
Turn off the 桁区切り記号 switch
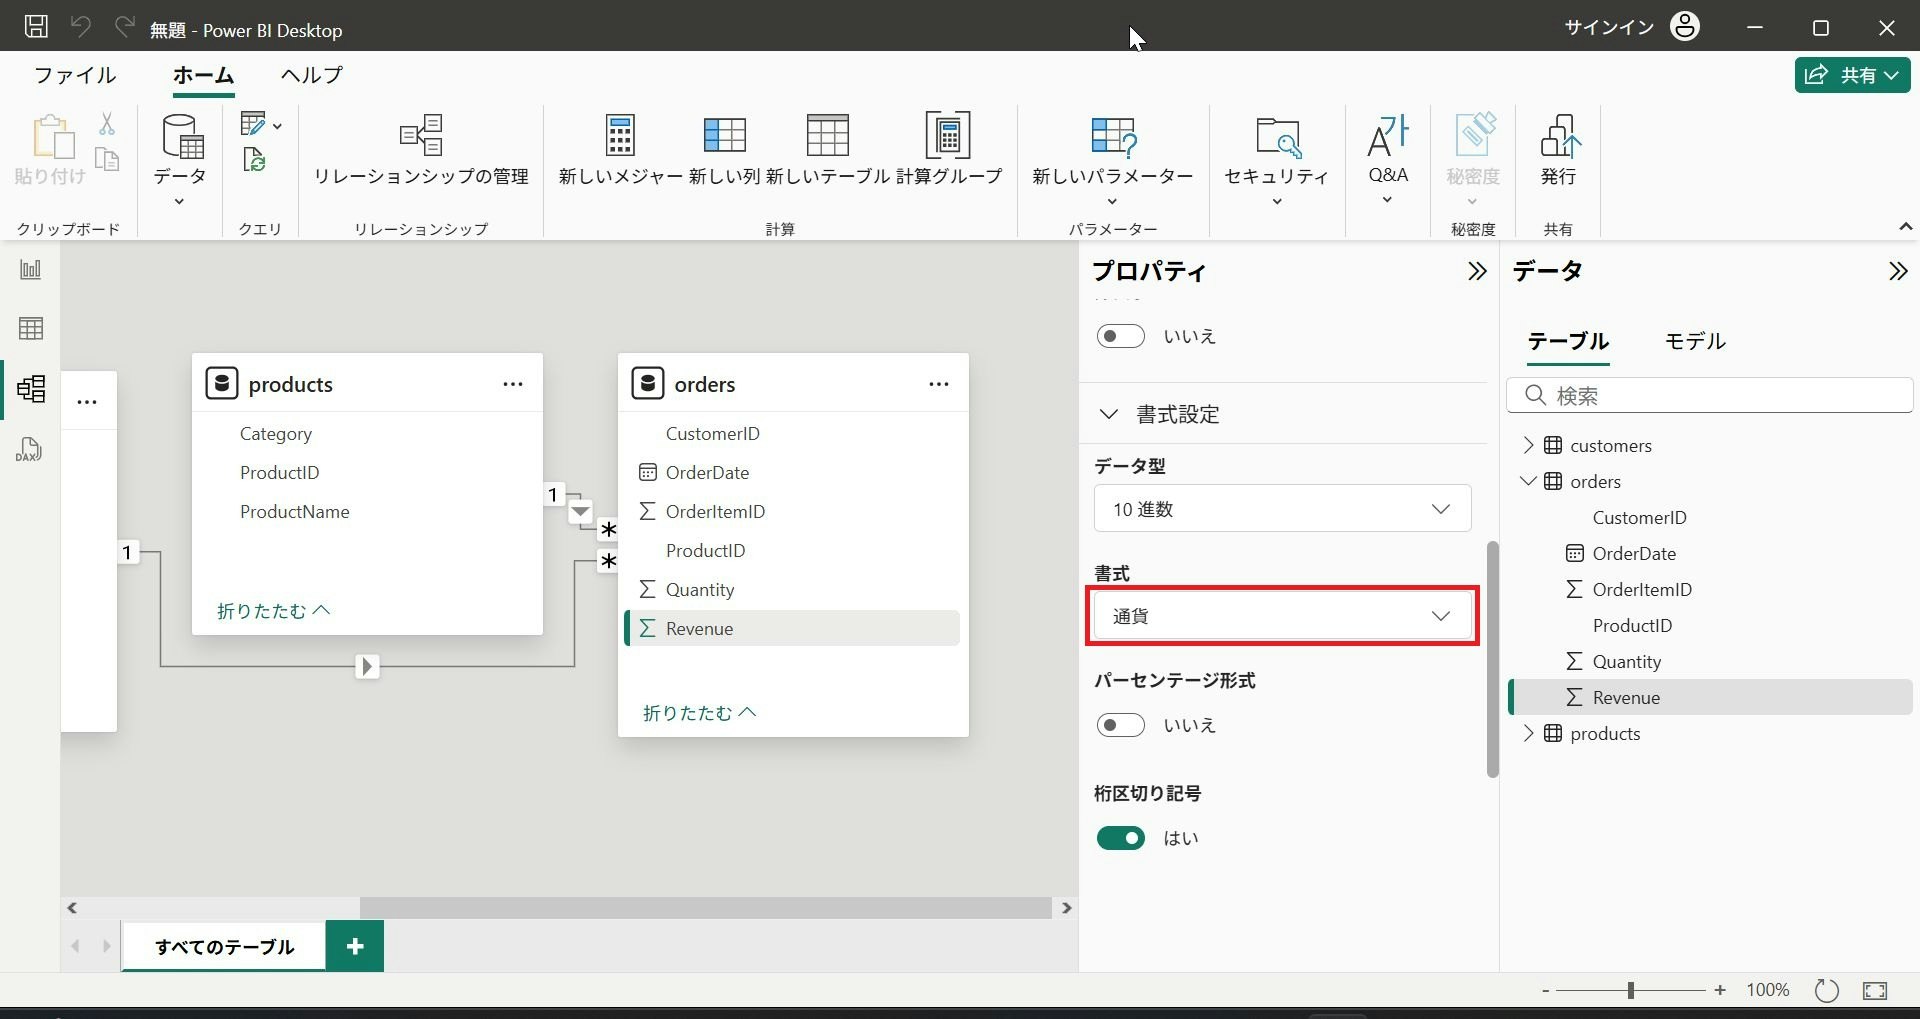click(x=1120, y=838)
